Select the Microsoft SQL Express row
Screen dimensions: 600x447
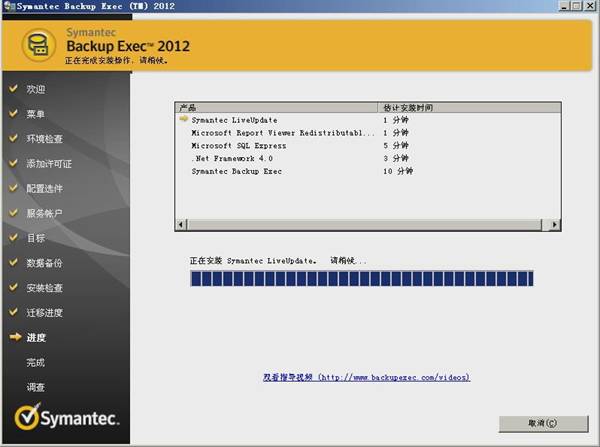pos(239,145)
